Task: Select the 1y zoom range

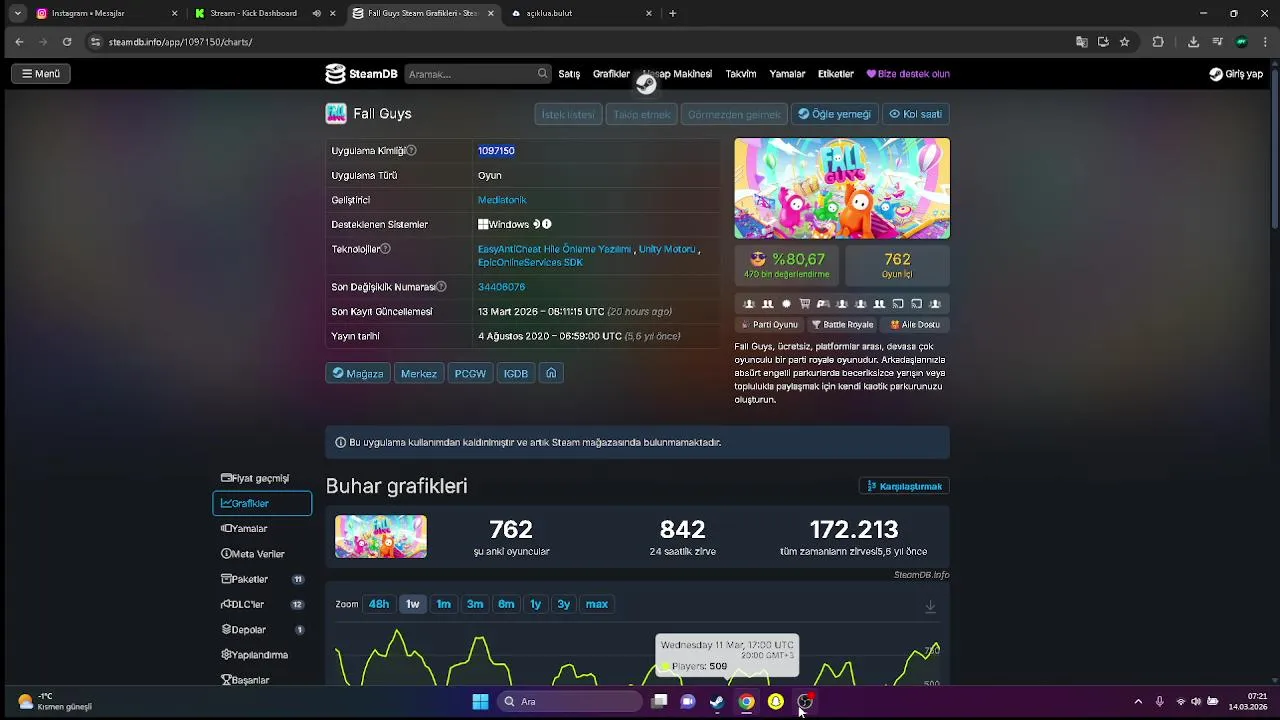Action: [535, 604]
